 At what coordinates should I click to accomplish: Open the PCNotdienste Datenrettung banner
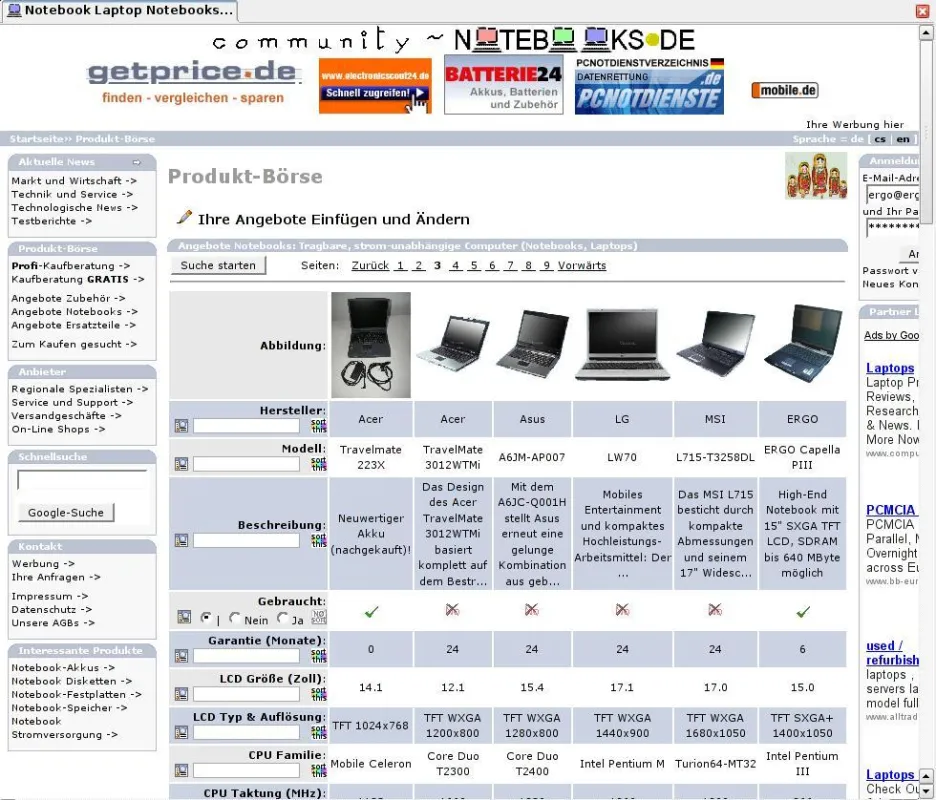[x=649, y=85]
